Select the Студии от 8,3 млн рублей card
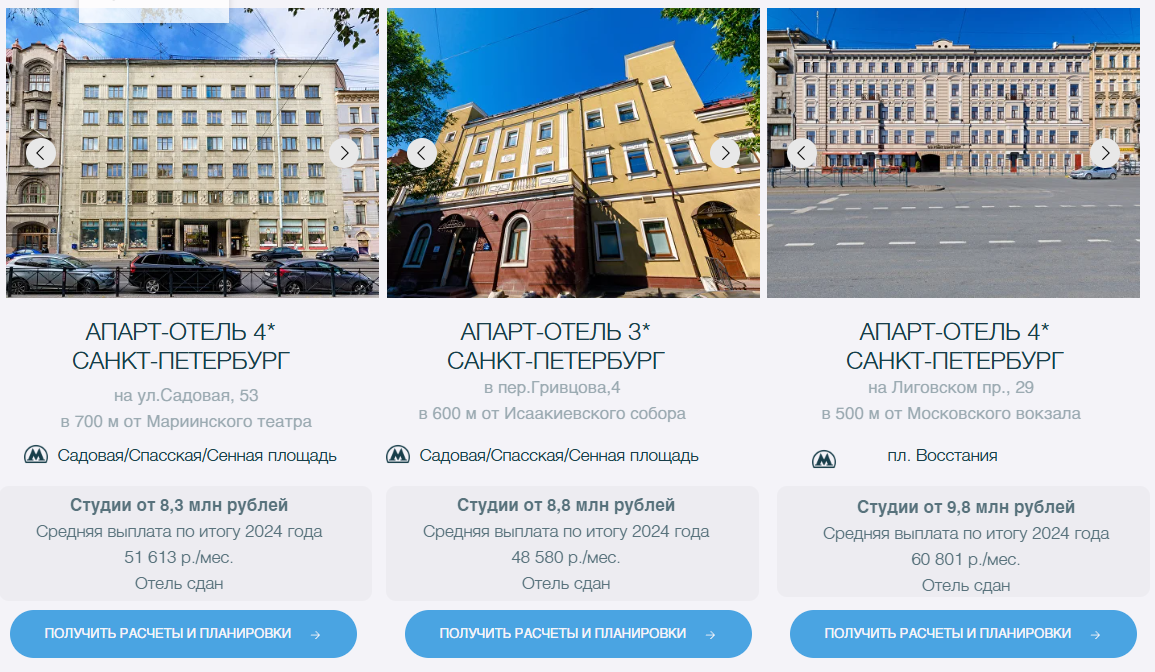The width and height of the screenshot is (1155, 672). pyautogui.click(x=186, y=543)
